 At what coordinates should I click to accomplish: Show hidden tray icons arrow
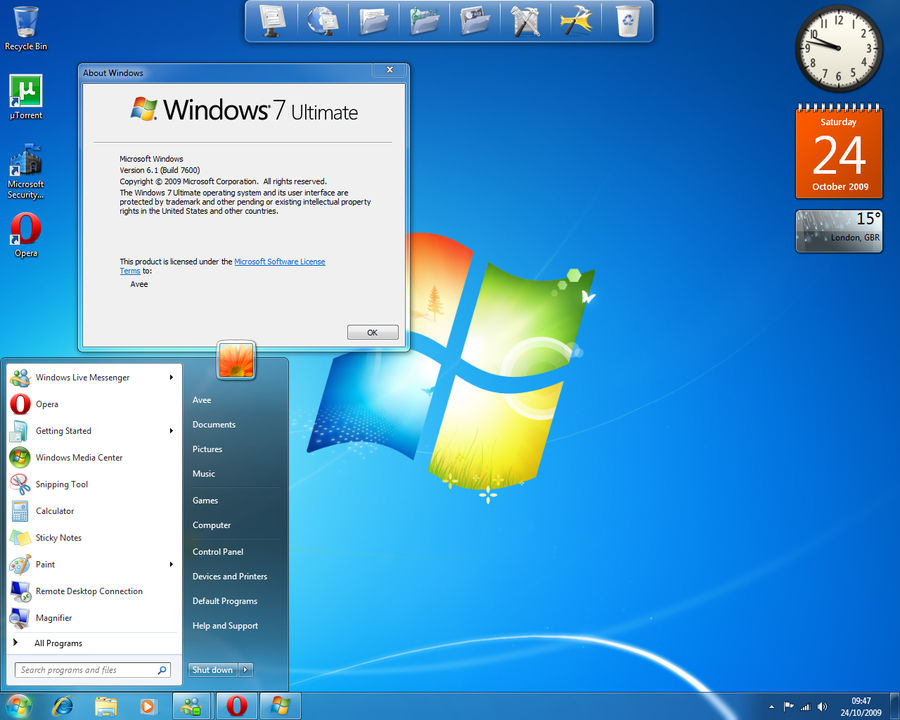point(771,706)
